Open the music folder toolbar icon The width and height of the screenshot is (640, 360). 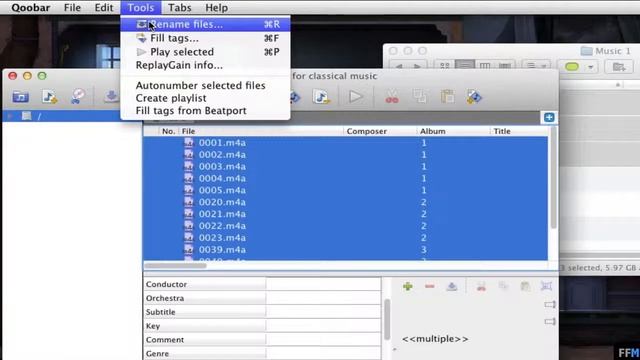tap(20, 97)
